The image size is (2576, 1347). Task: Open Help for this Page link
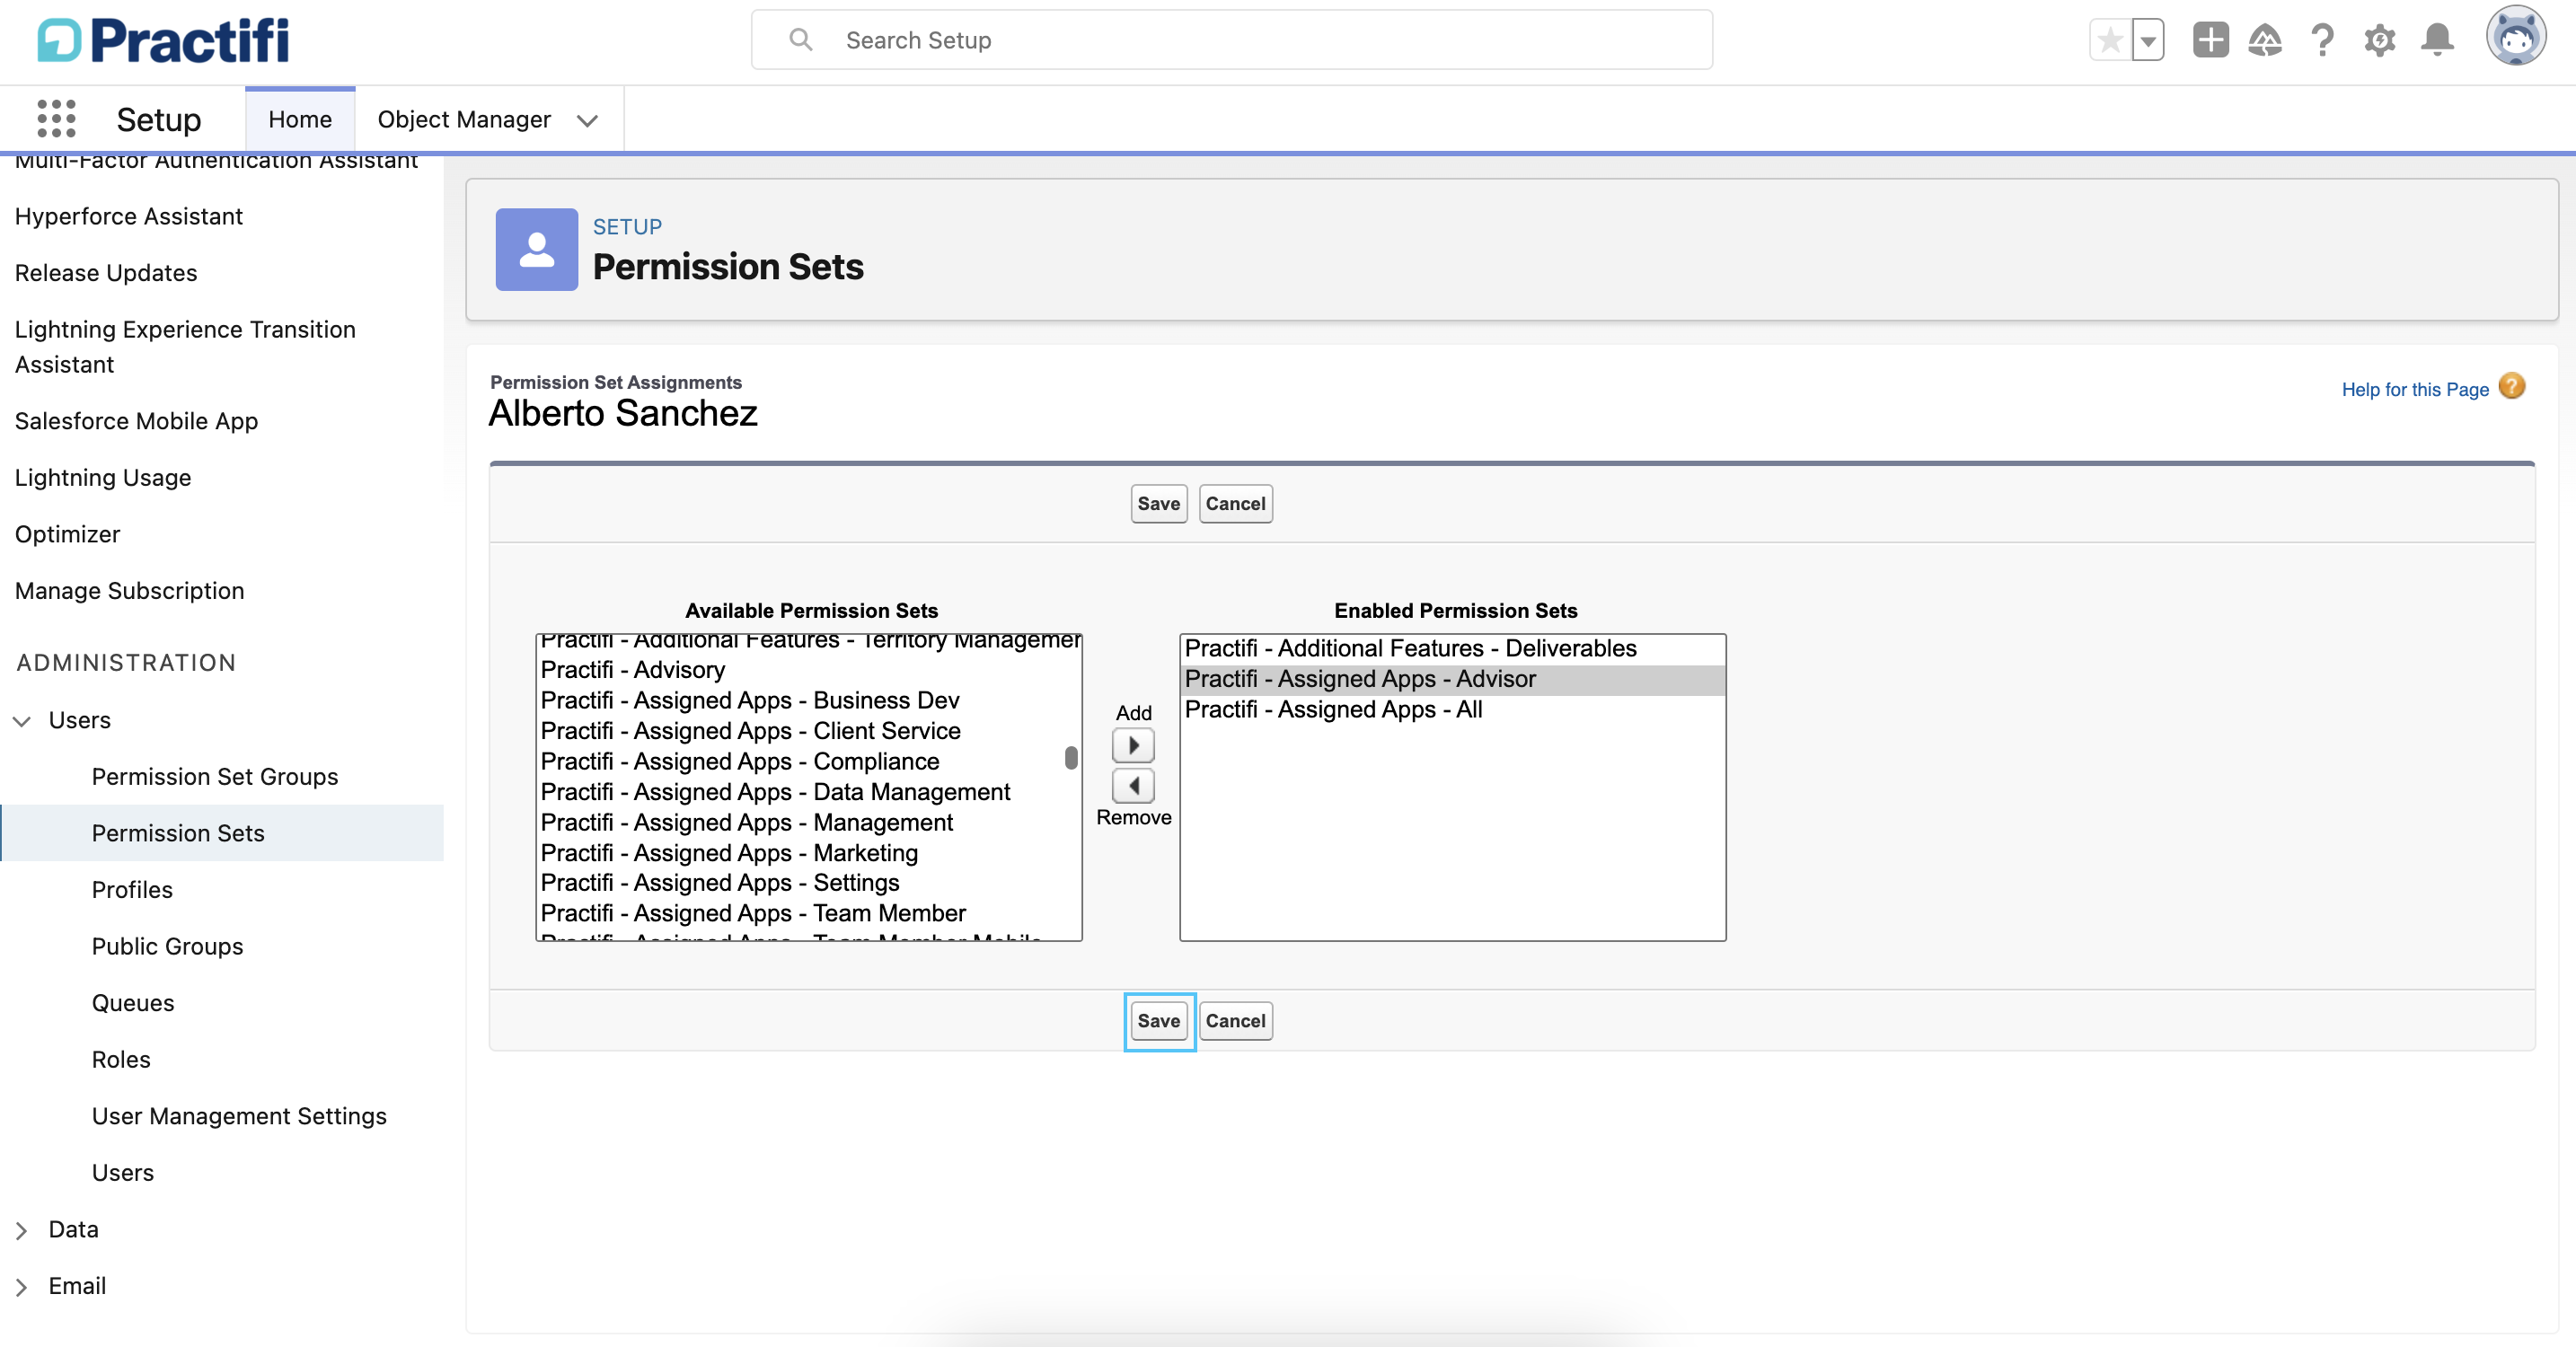(x=2414, y=389)
